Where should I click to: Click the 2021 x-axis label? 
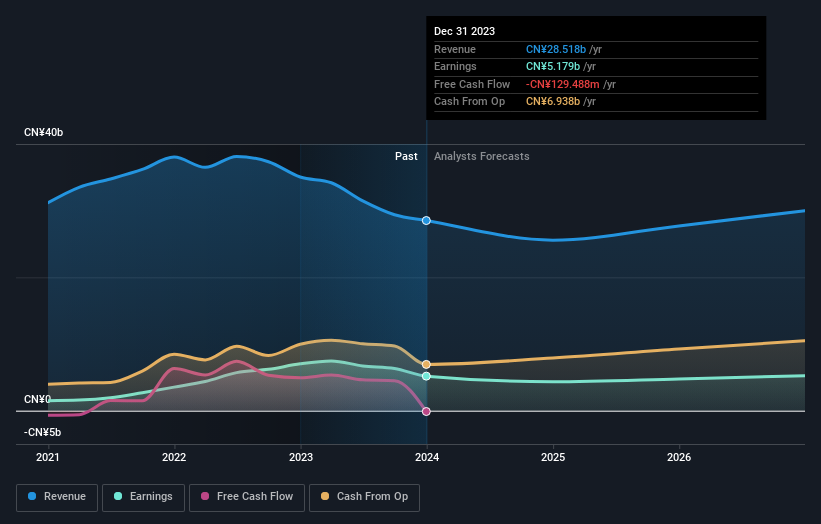(48, 458)
